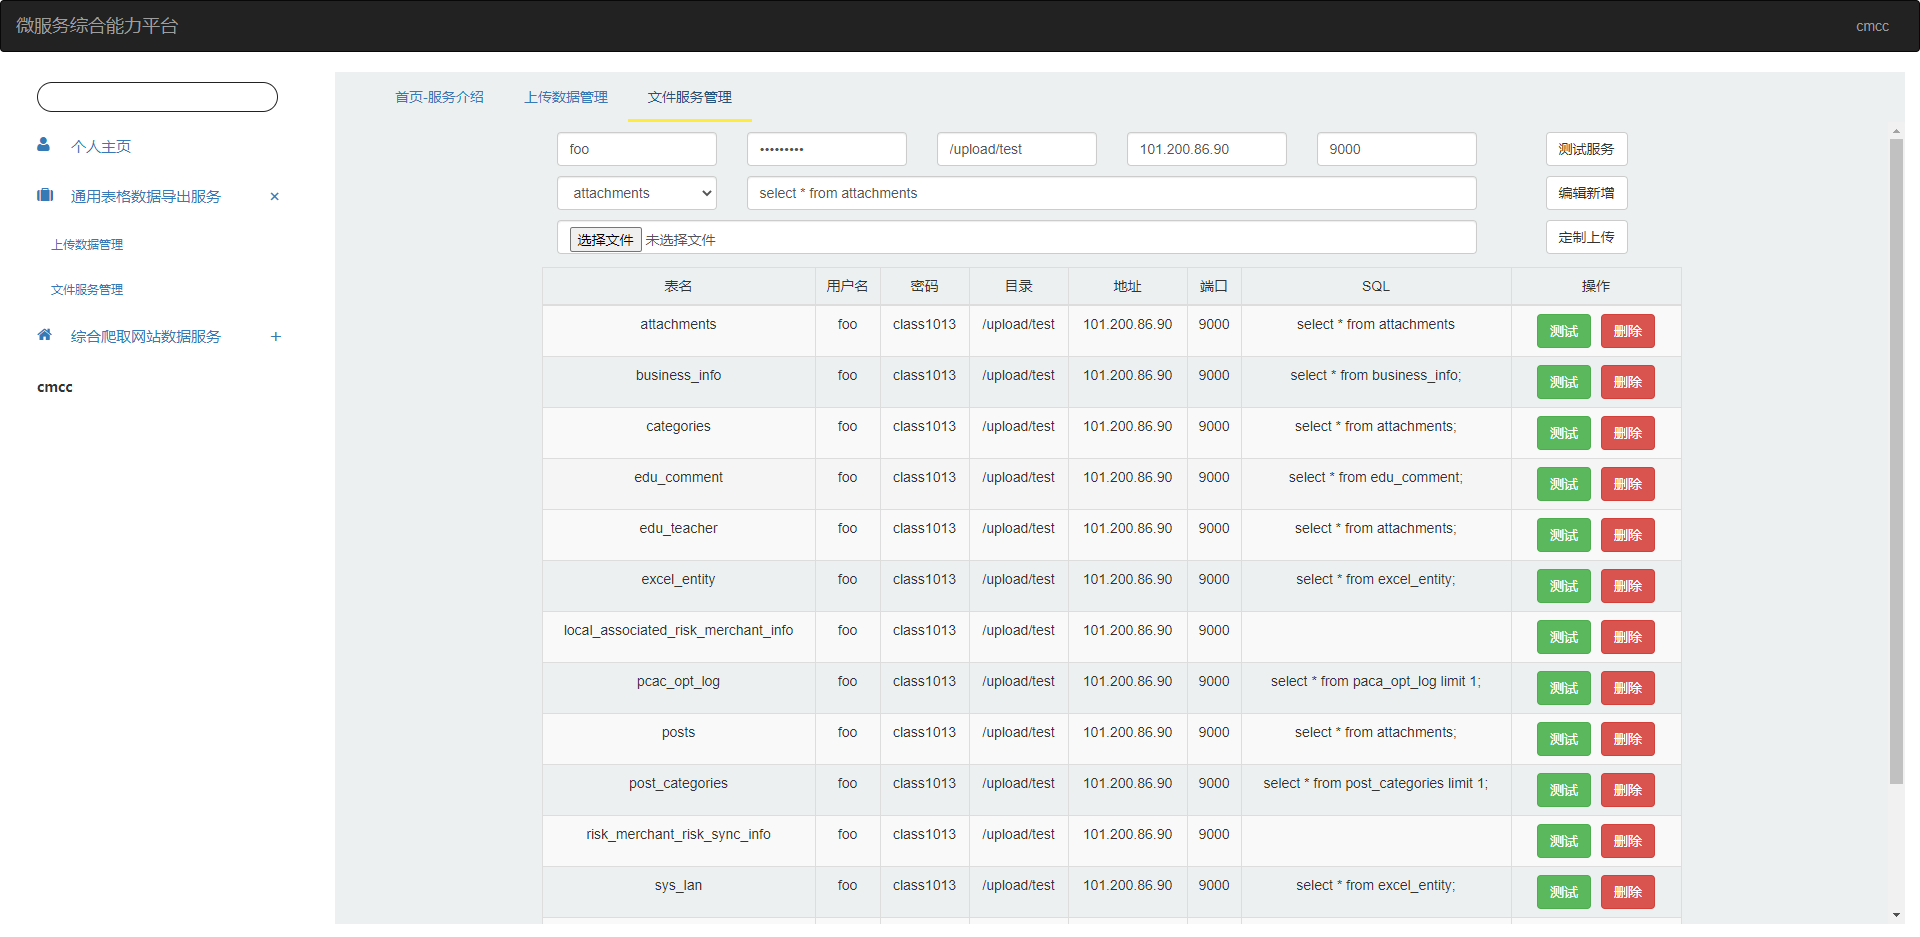Test the post_categories row with 测试

pos(1564,790)
